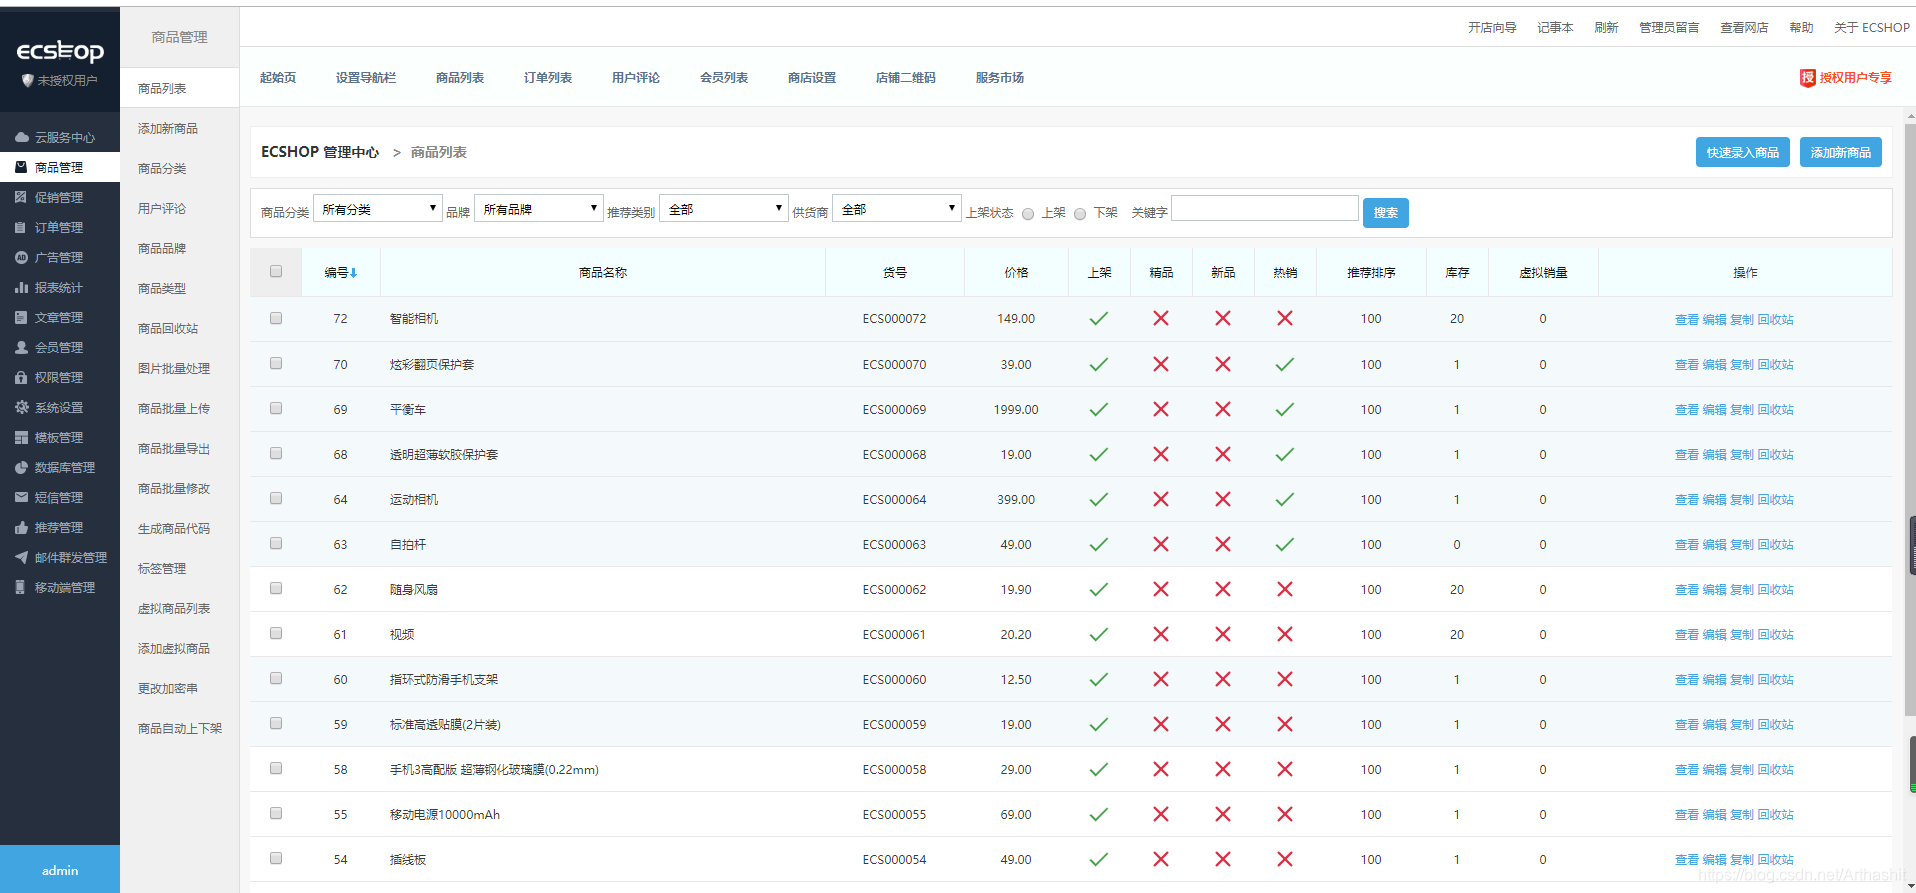
Task: Open 会员管理 user icon
Action: coord(21,347)
